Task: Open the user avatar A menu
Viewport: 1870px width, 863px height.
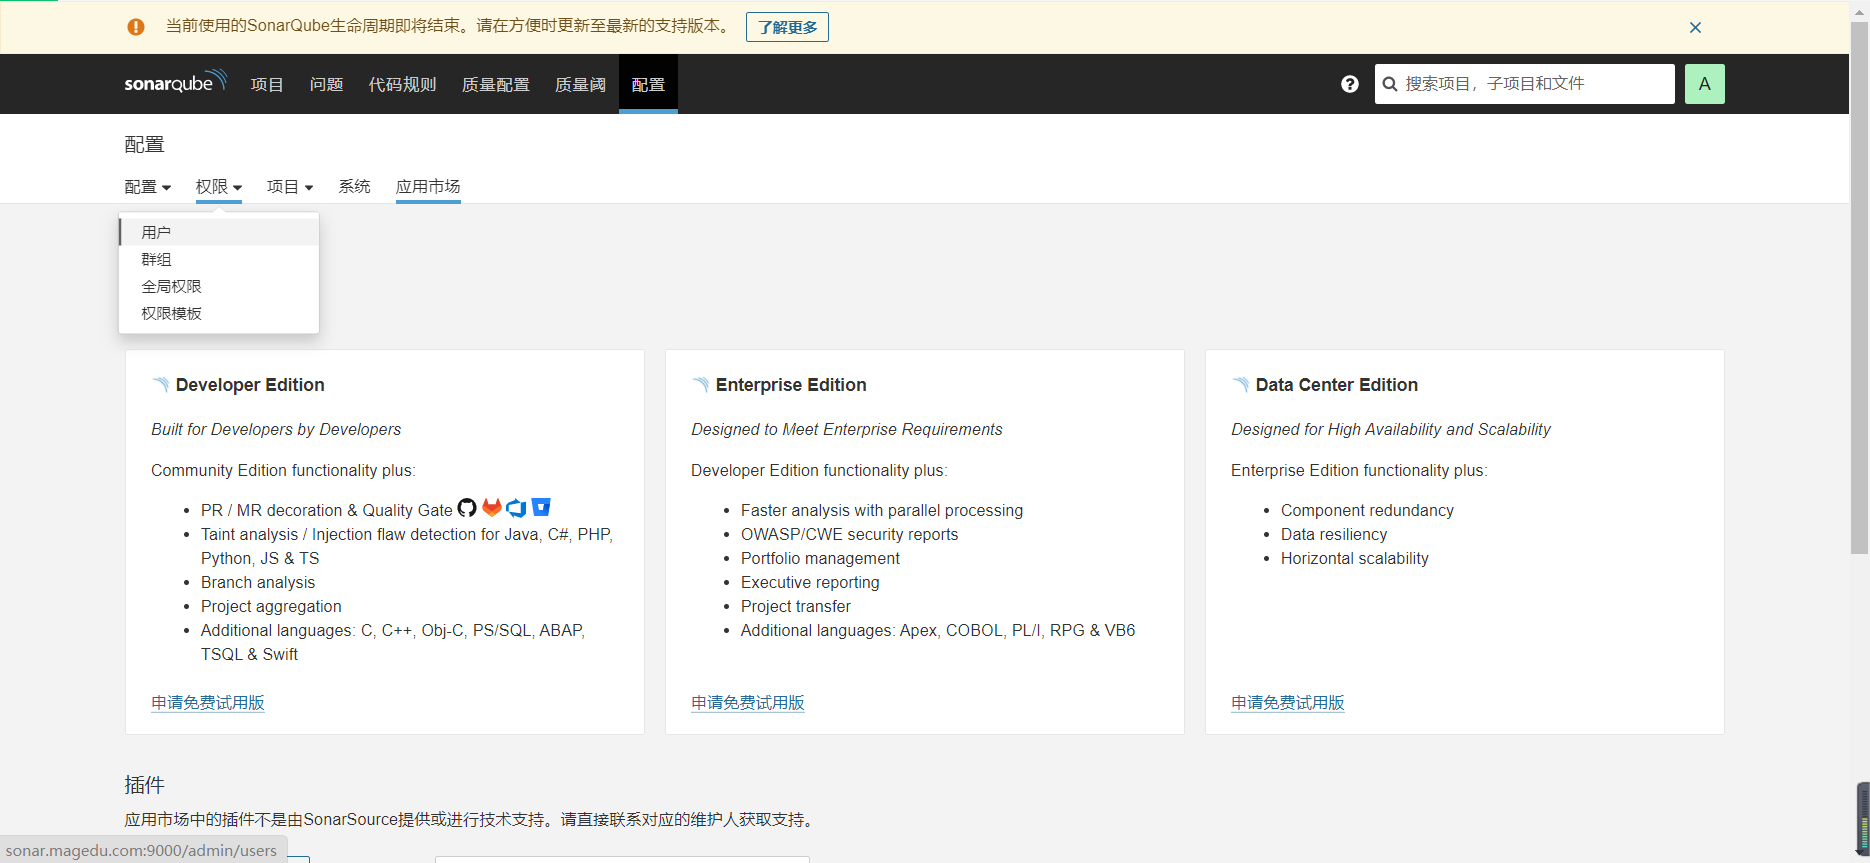Action: [1705, 84]
